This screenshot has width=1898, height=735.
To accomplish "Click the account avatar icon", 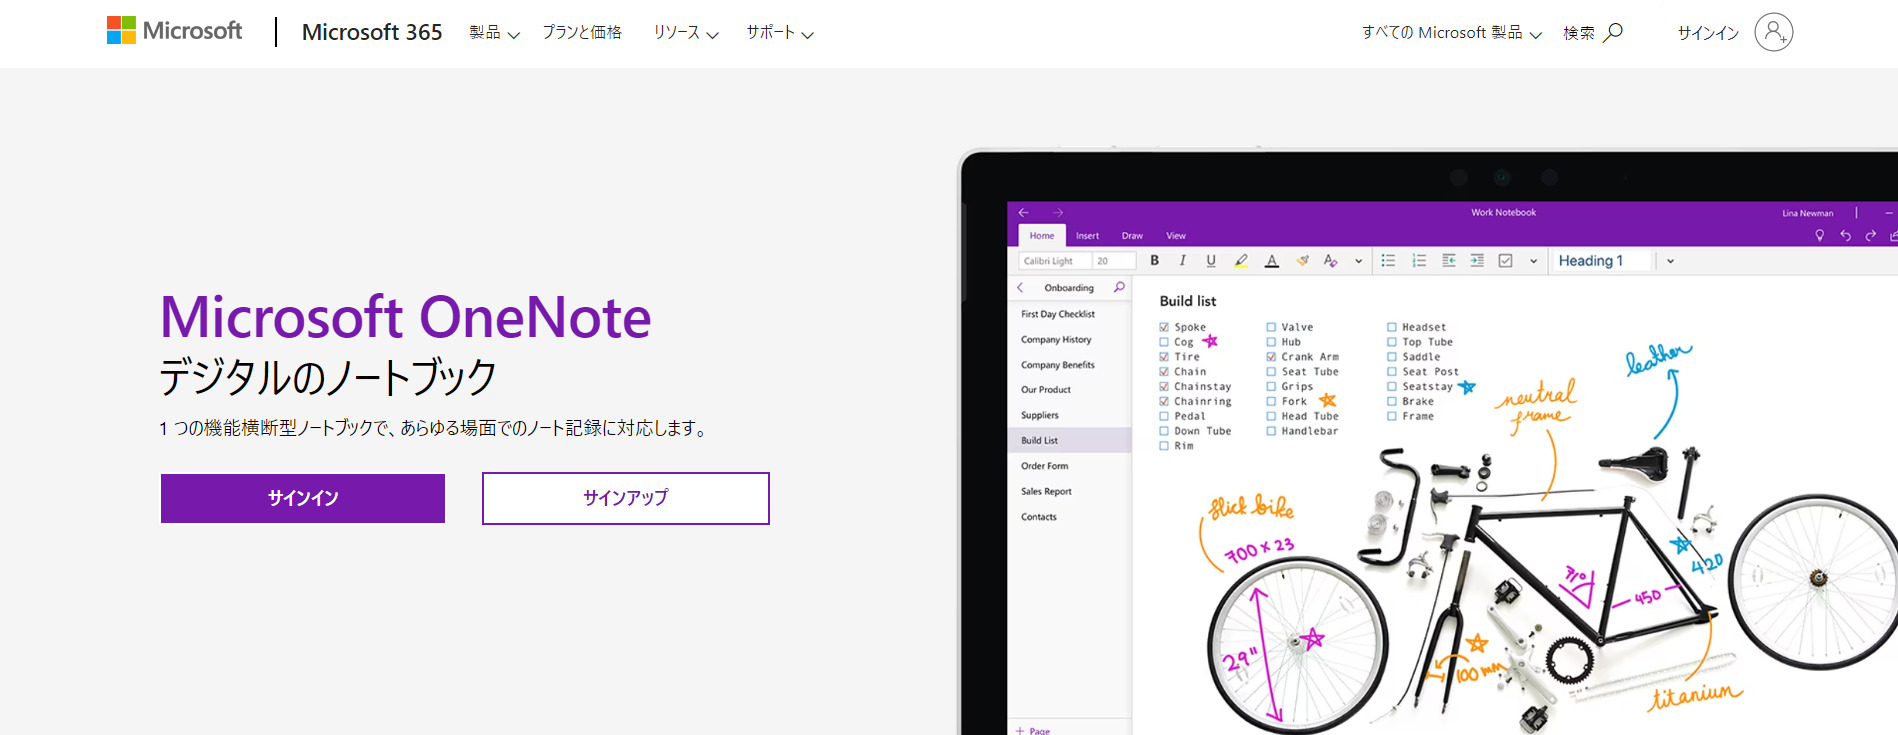I will 1773,32.
